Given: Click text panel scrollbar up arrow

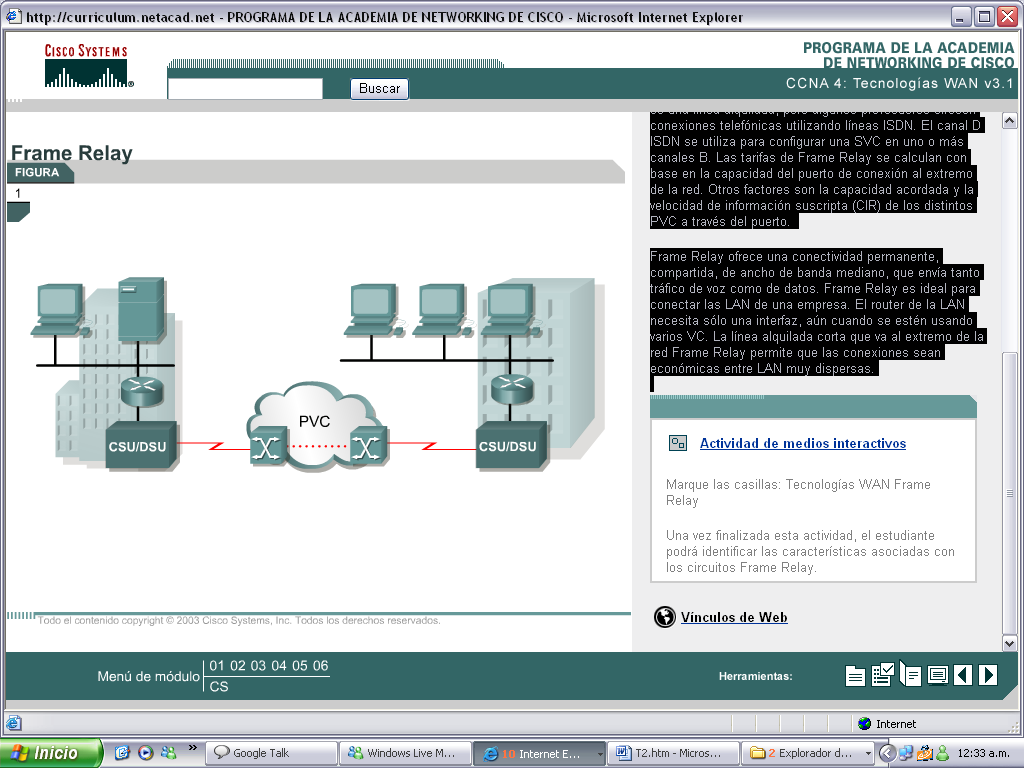Looking at the screenshot, I should pos(1010,120).
